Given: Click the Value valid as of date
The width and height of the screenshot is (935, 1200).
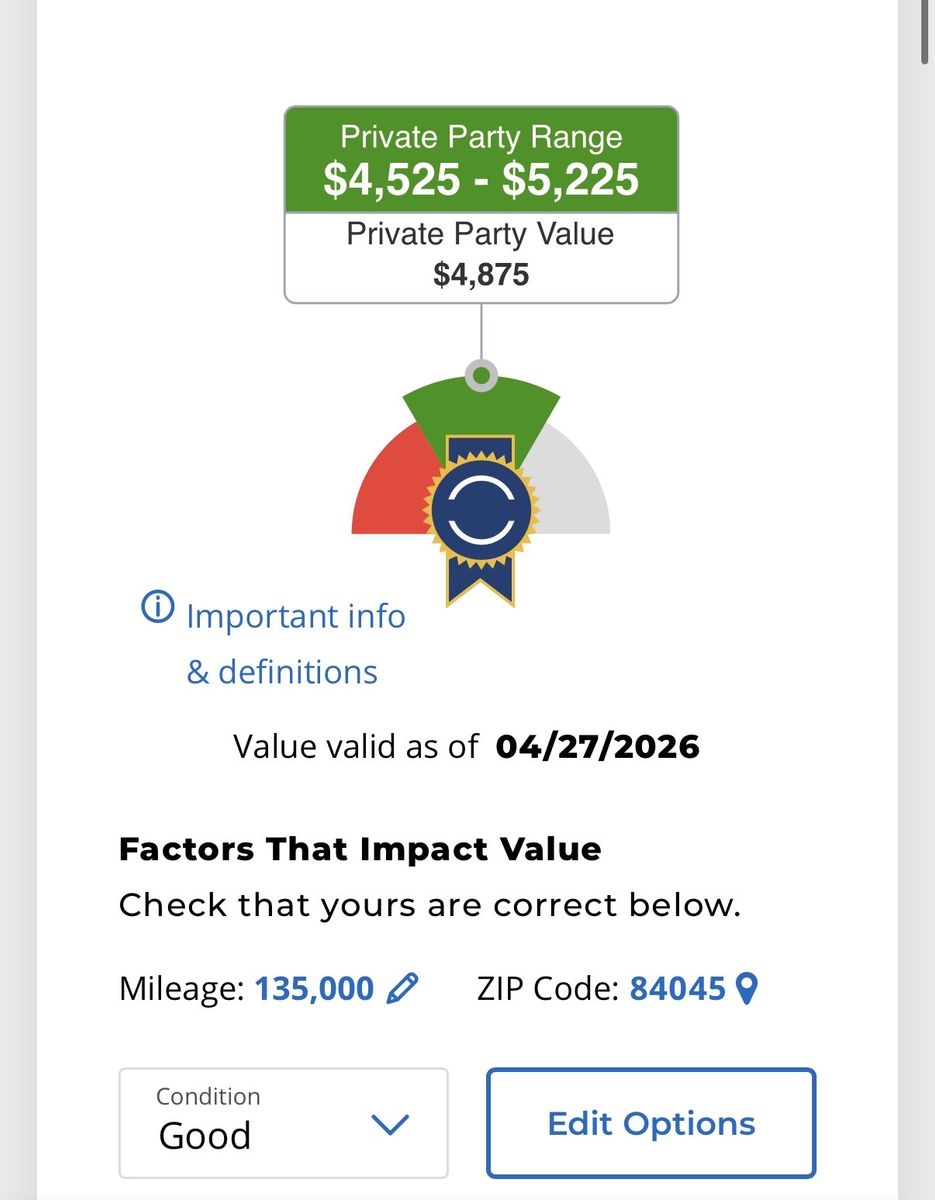Looking at the screenshot, I should tap(597, 746).
